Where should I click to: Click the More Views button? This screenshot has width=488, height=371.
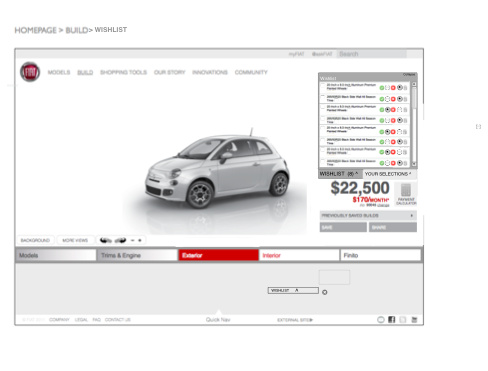pyautogui.click(x=75, y=240)
